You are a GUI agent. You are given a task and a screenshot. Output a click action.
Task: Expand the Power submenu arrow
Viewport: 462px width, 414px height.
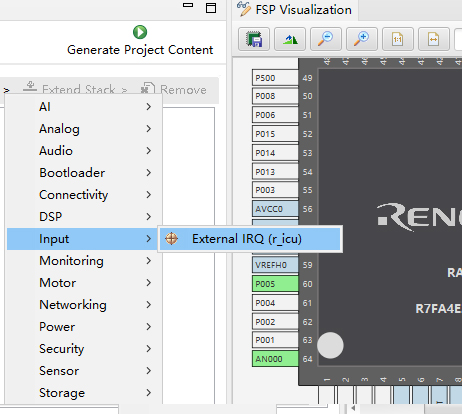click(149, 327)
